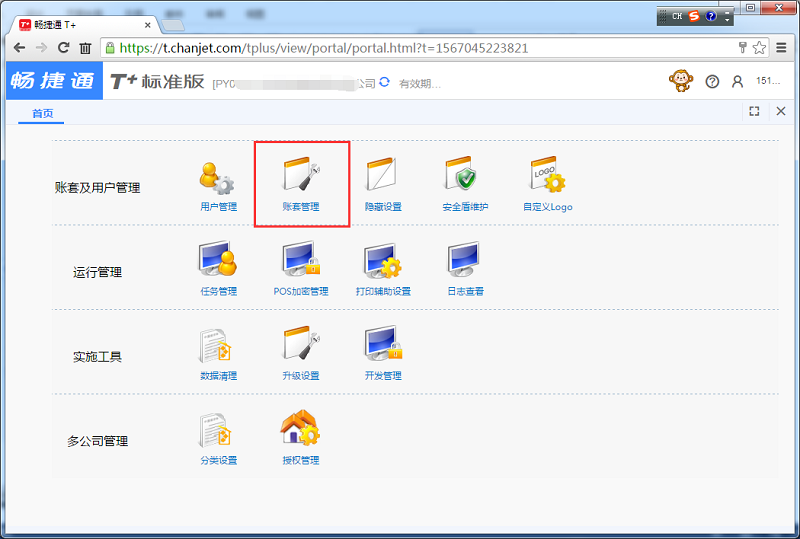Image resolution: width=800 pixels, height=539 pixels.
Task: Open the help question mark icon
Action: click(712, 81)
